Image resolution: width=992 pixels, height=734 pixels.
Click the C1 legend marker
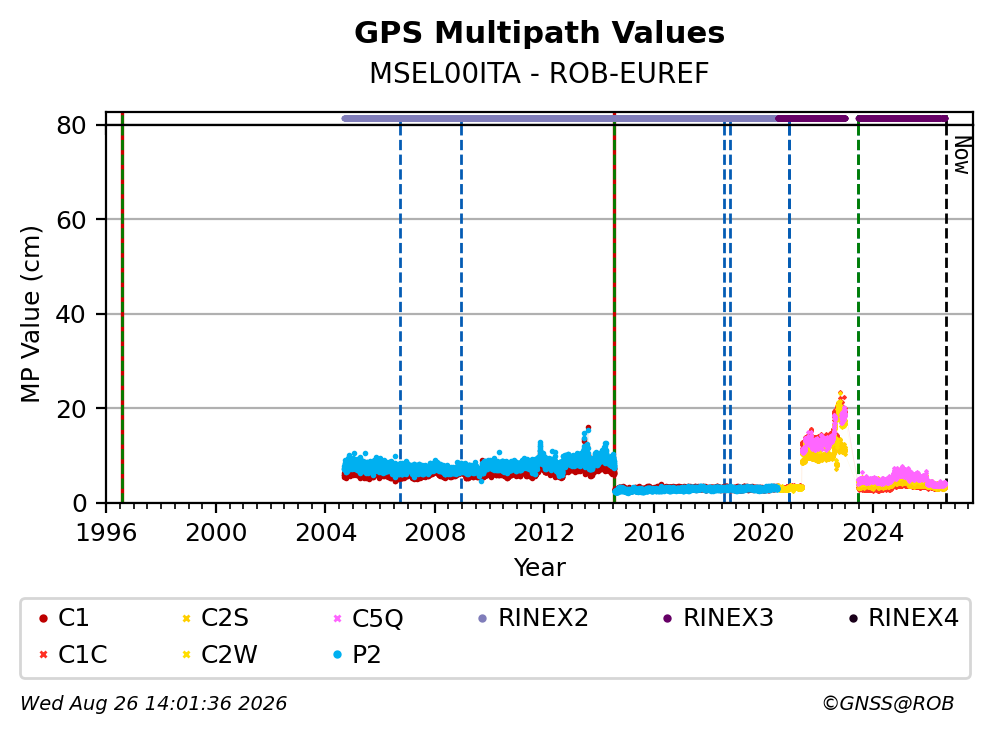[43, 618]
